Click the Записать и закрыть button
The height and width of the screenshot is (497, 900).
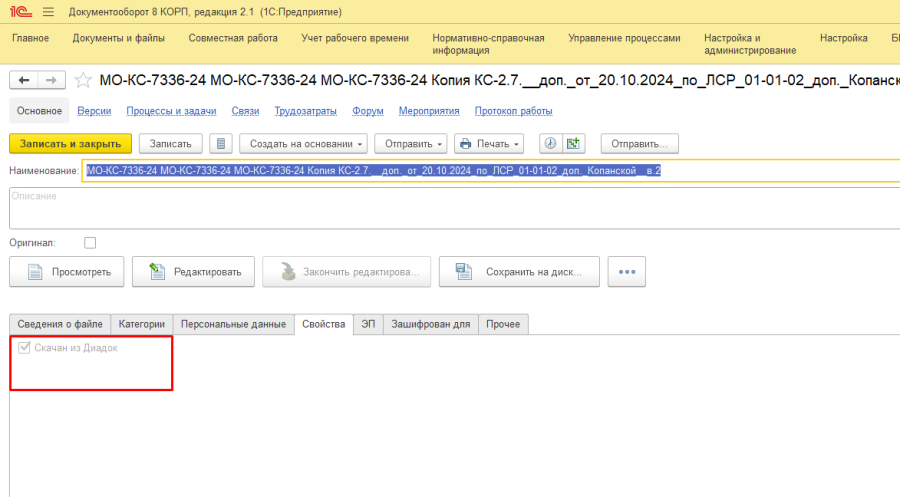click(70, 144)
